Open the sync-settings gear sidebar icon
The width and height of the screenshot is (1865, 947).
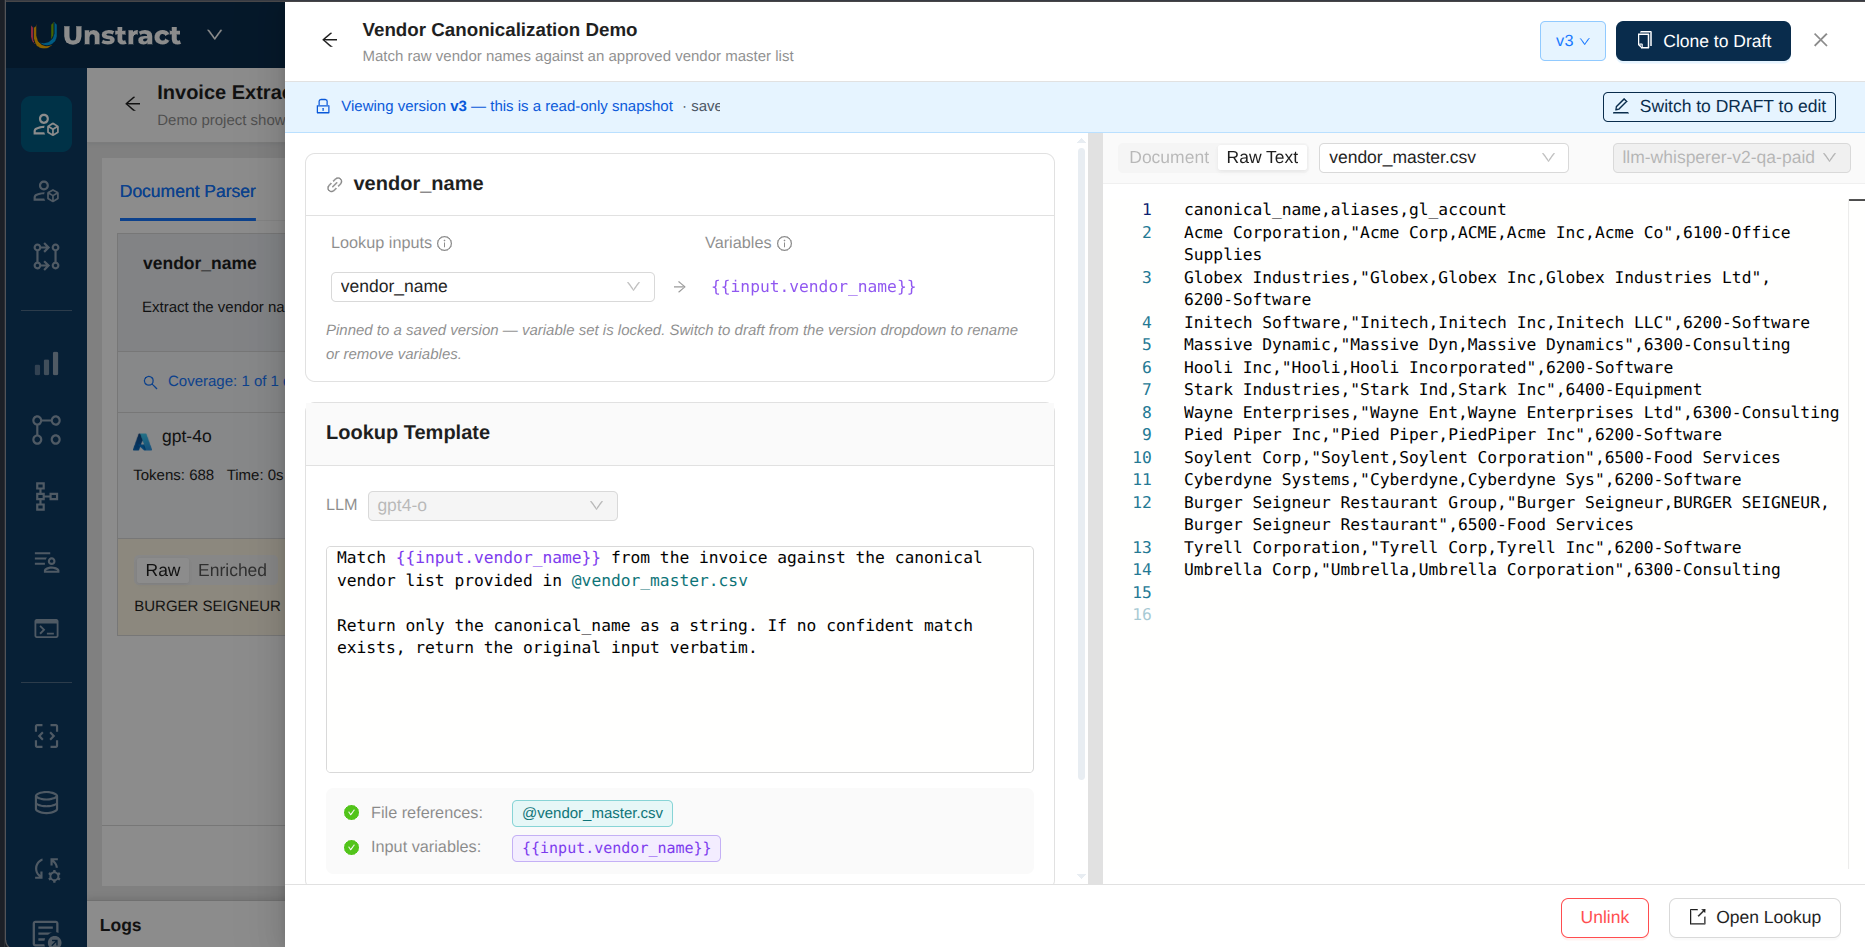(46, 869)
